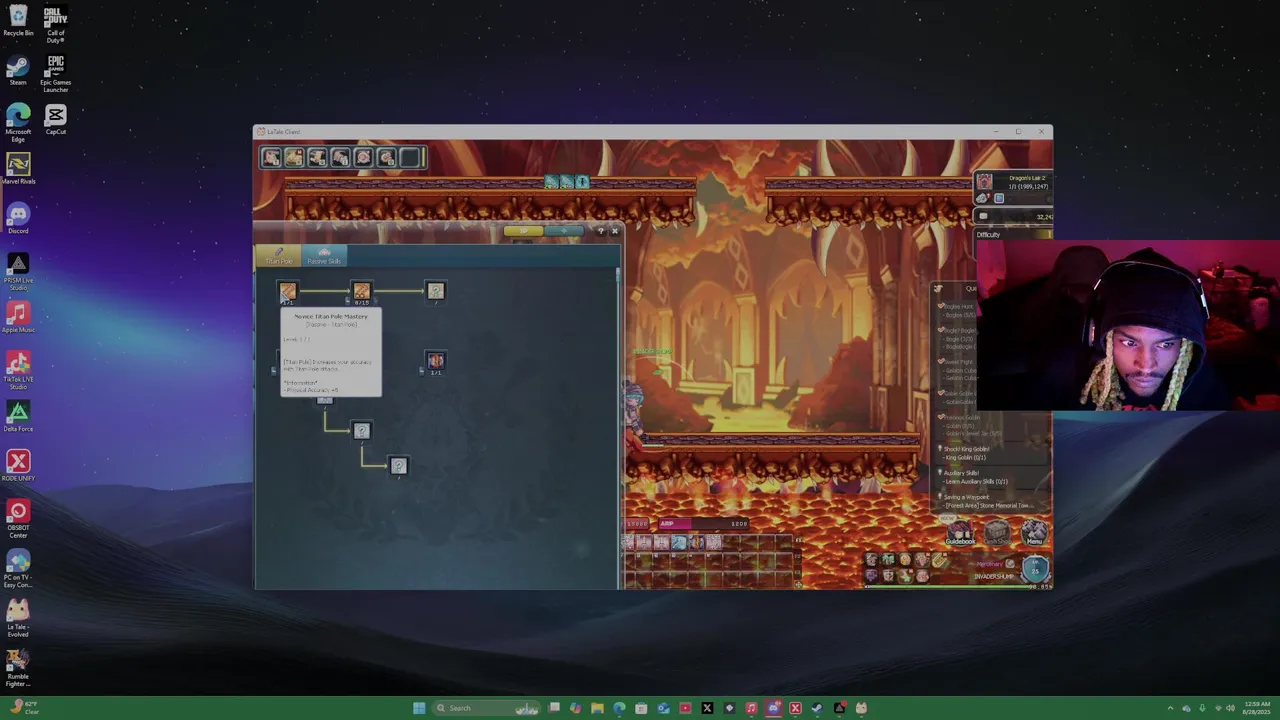The image size is (1280, 720).
Task: Click blue buff status icons above platform
Action: (567, 182)
